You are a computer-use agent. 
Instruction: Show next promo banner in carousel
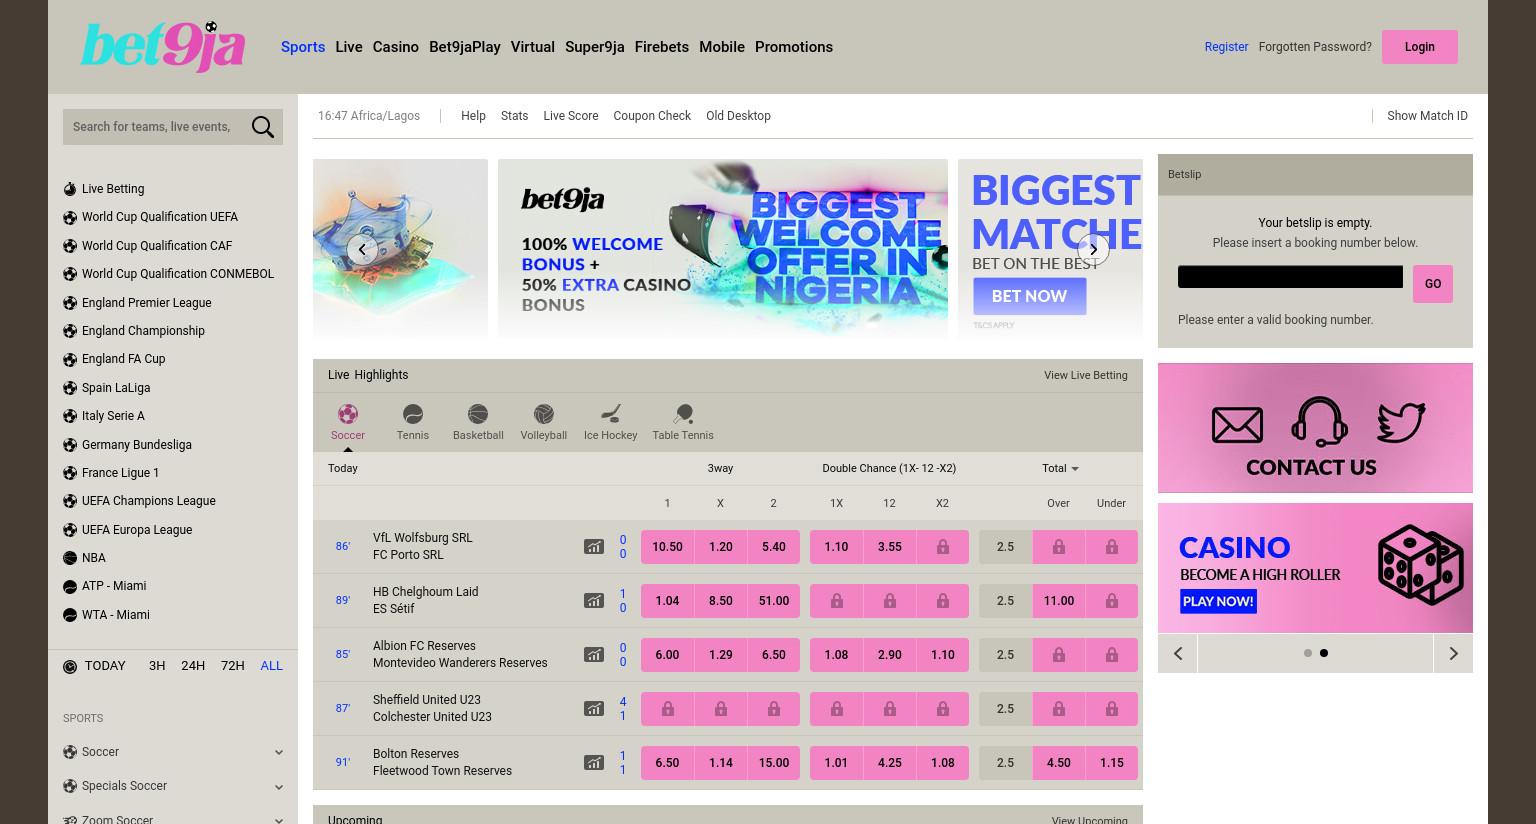1093,249
